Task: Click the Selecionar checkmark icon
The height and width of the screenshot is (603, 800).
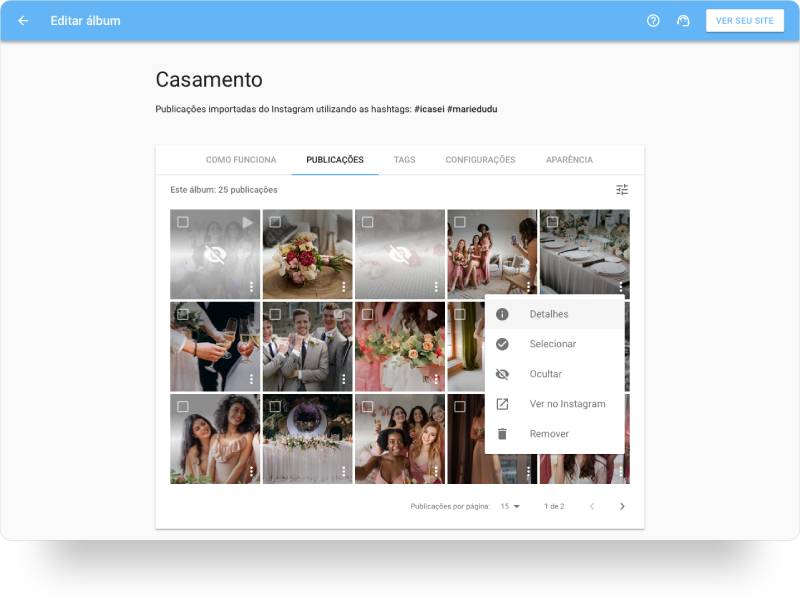Action: 502,343
